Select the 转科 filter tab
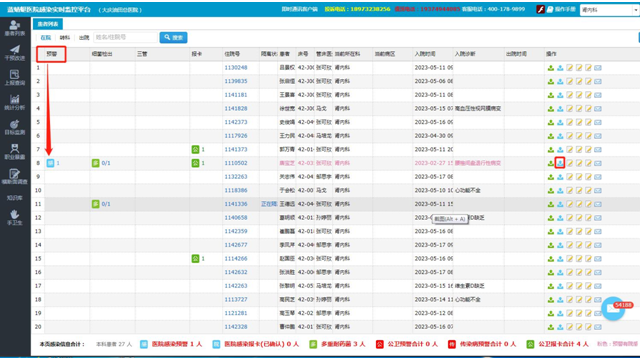This screenshot has width=640, height=360. click(64, 38)
